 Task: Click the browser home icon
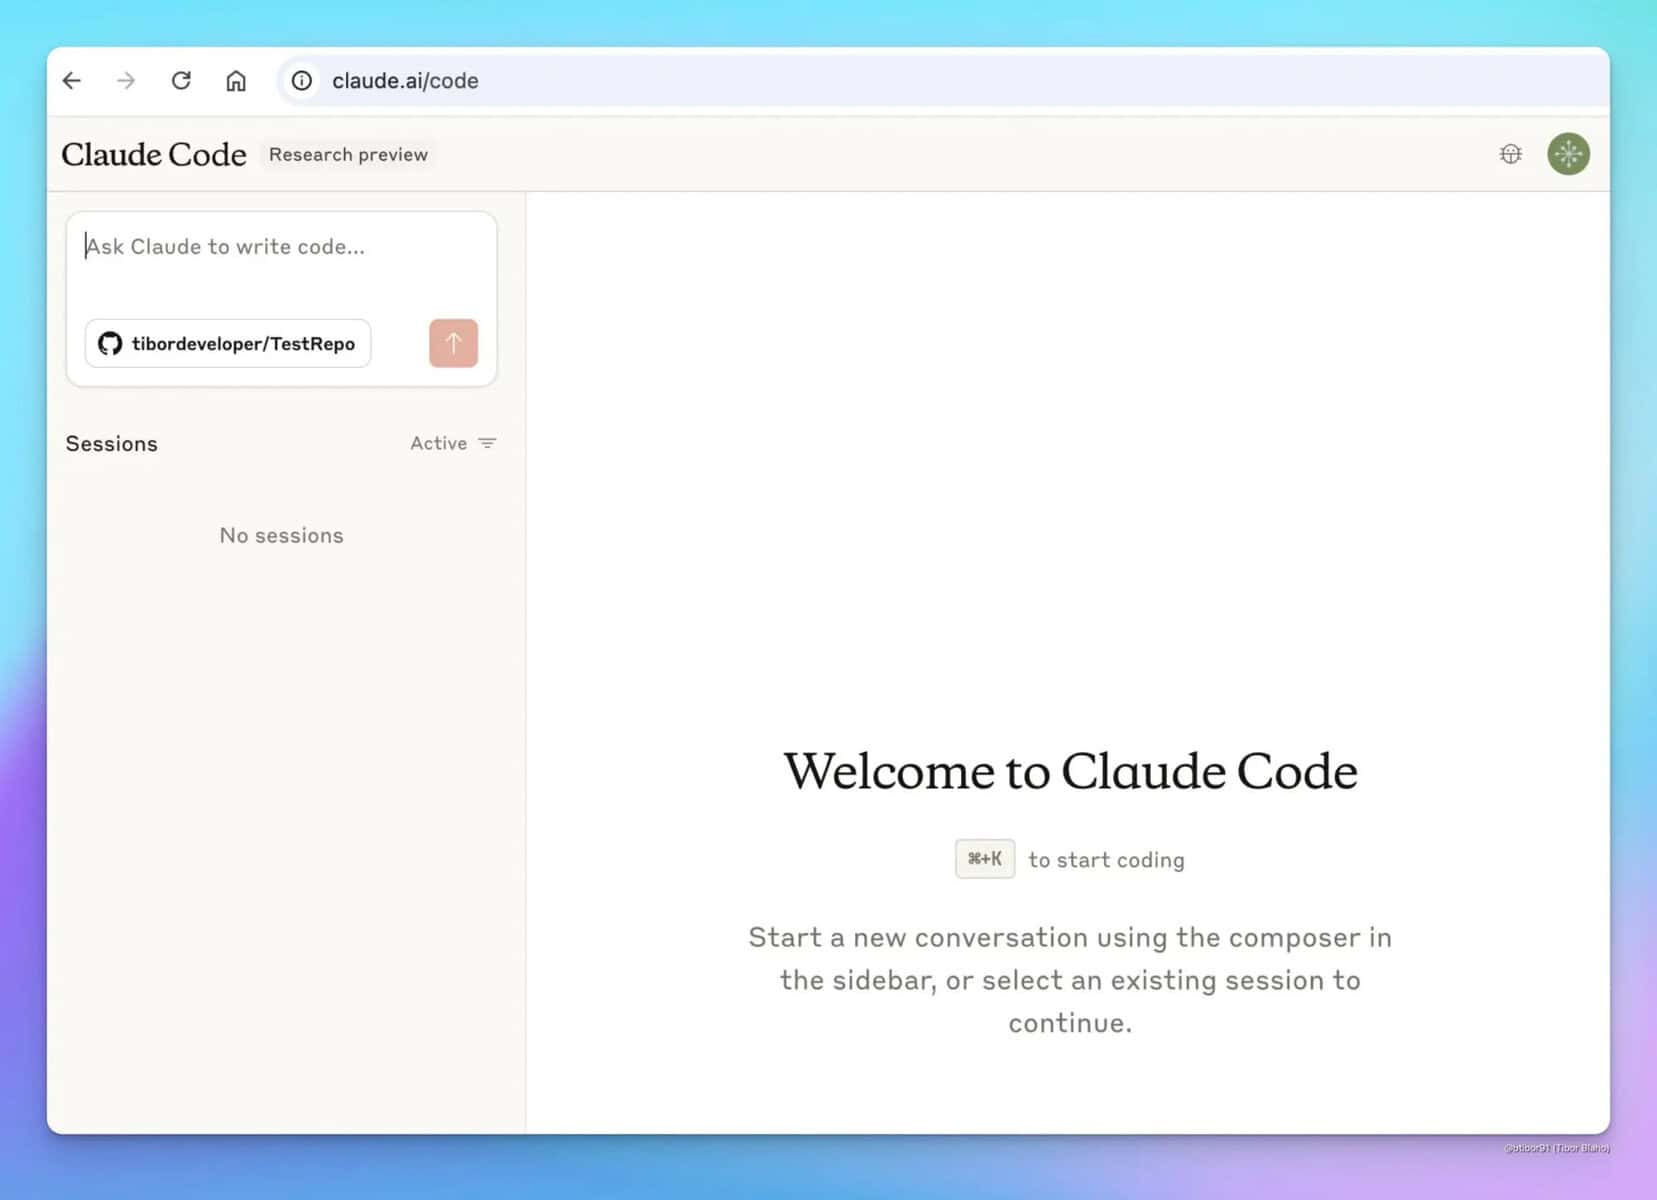(236, 81)
